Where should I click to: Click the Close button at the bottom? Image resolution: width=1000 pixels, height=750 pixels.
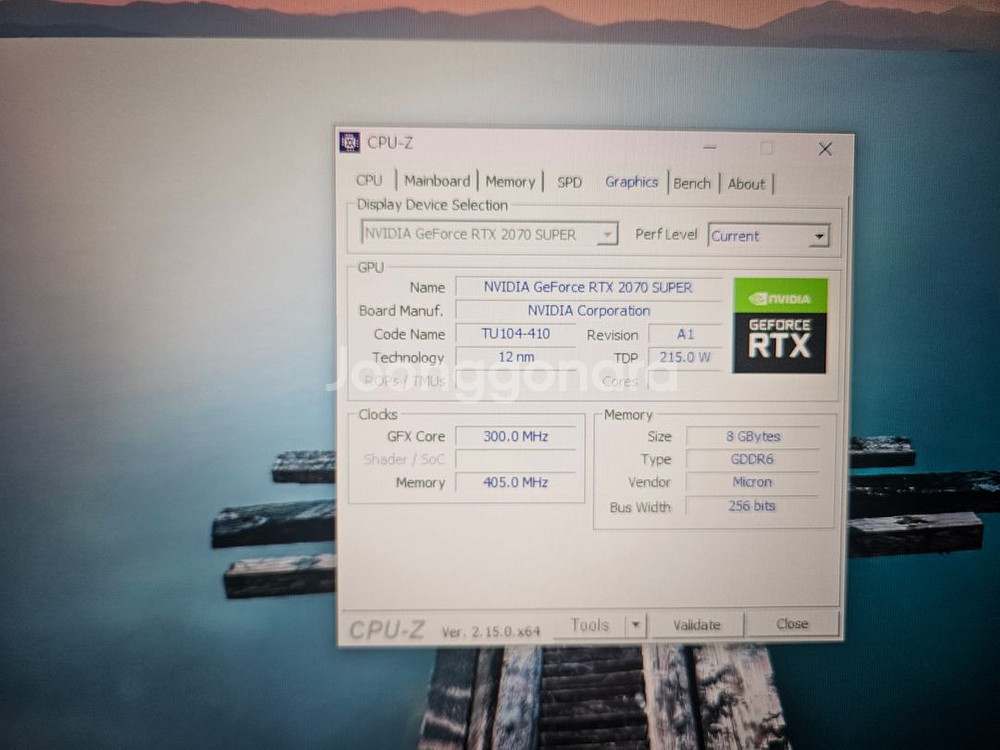click(792, 624)
